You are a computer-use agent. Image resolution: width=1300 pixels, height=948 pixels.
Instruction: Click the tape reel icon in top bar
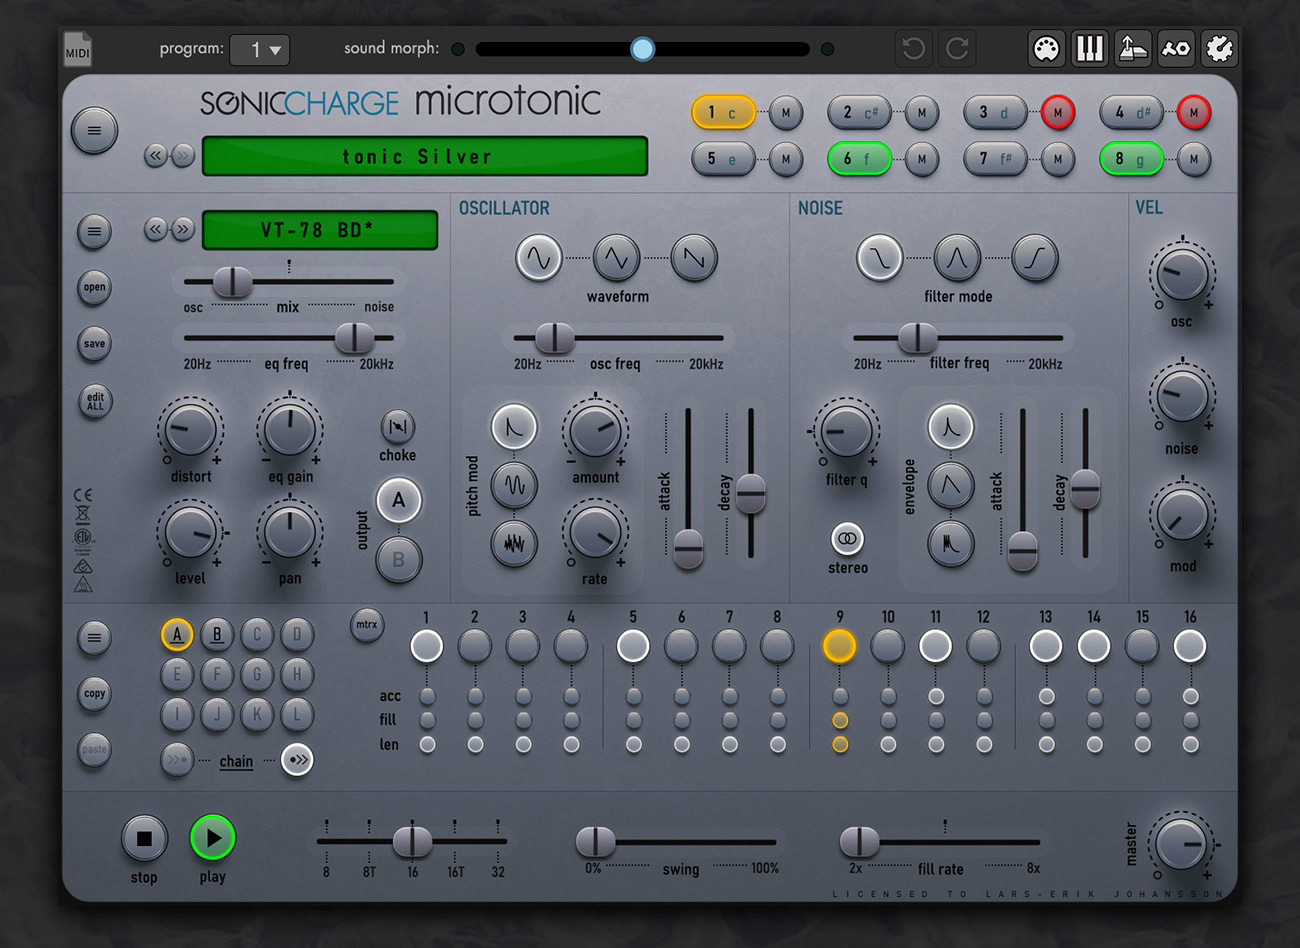(x=1176, y=48)
